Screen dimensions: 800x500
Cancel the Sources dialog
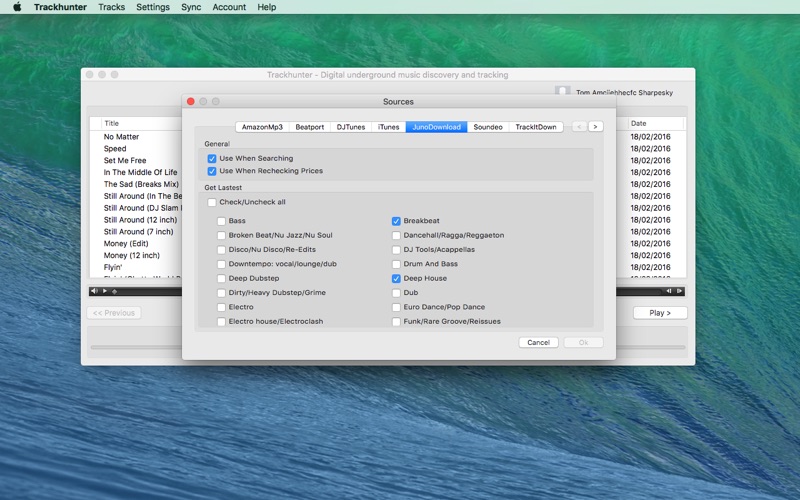tap(538, 342)
